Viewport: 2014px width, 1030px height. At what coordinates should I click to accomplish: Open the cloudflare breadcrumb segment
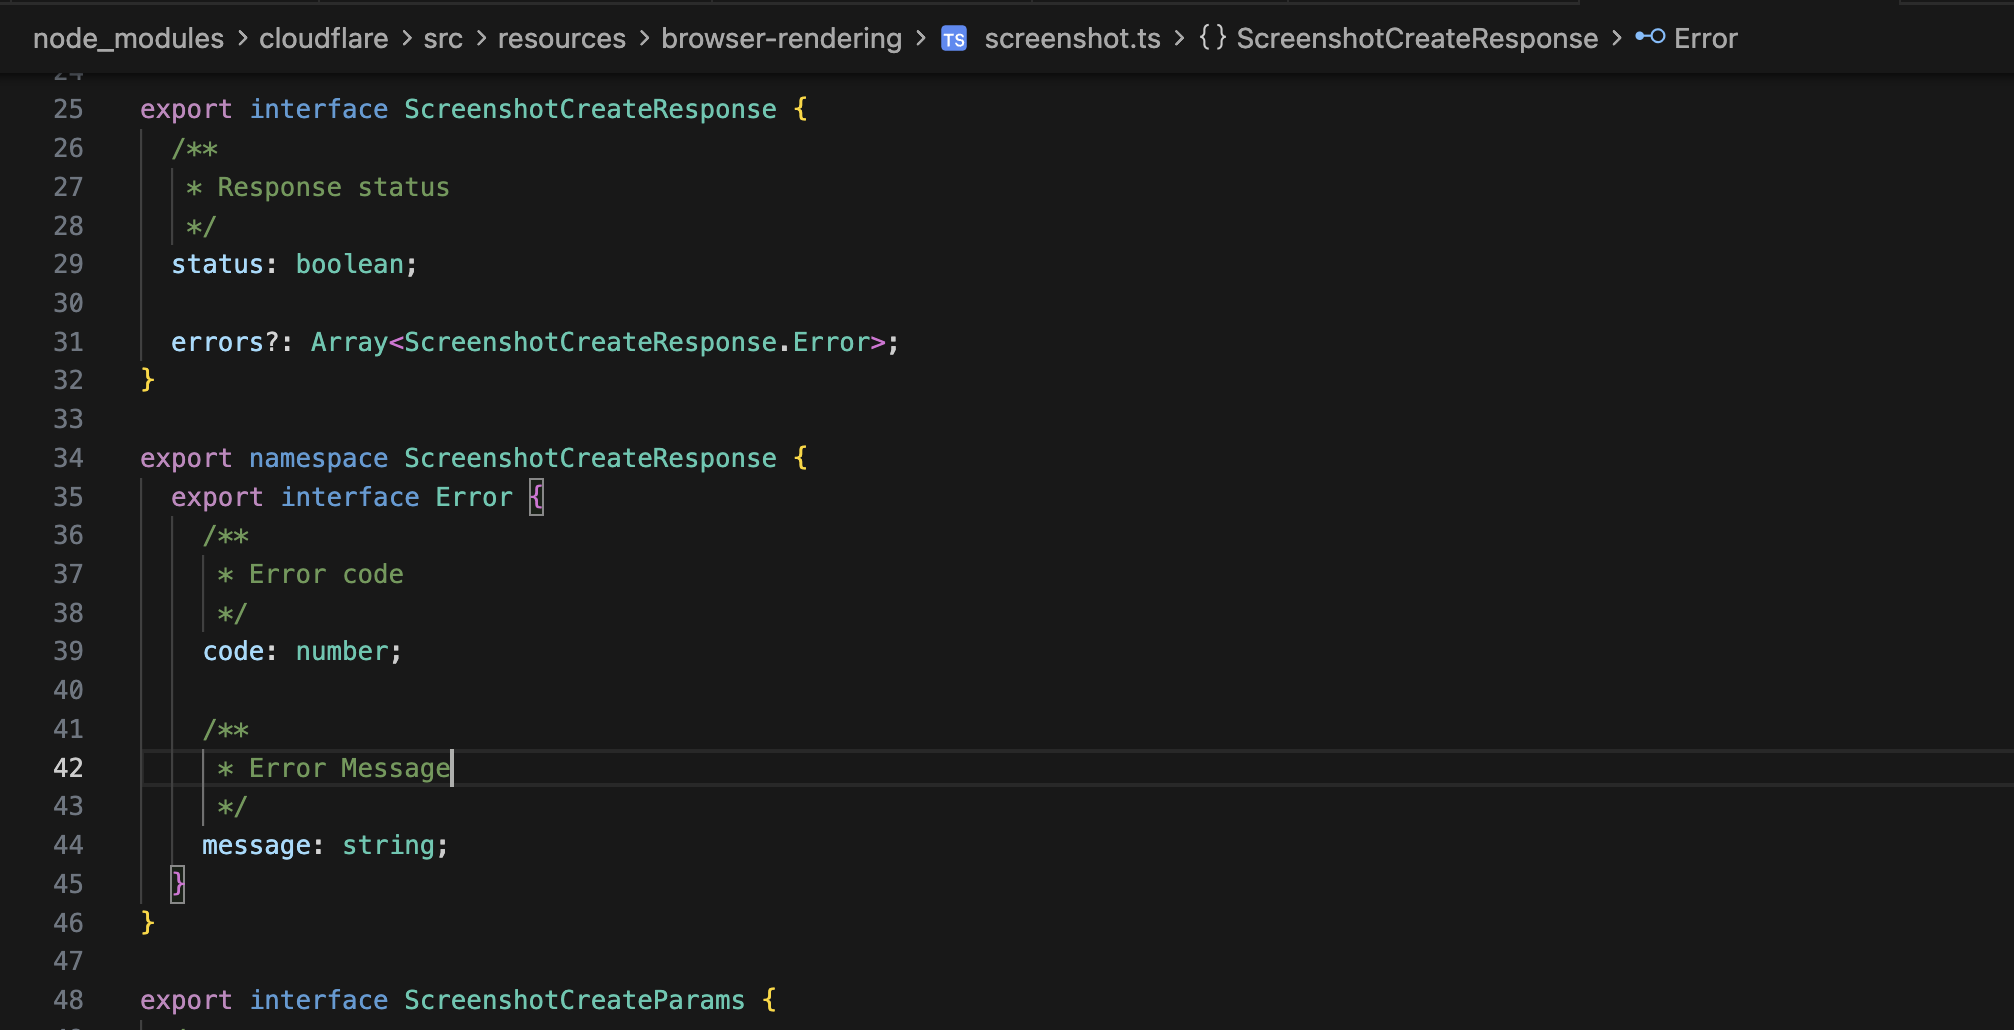[x=323, y=39]
